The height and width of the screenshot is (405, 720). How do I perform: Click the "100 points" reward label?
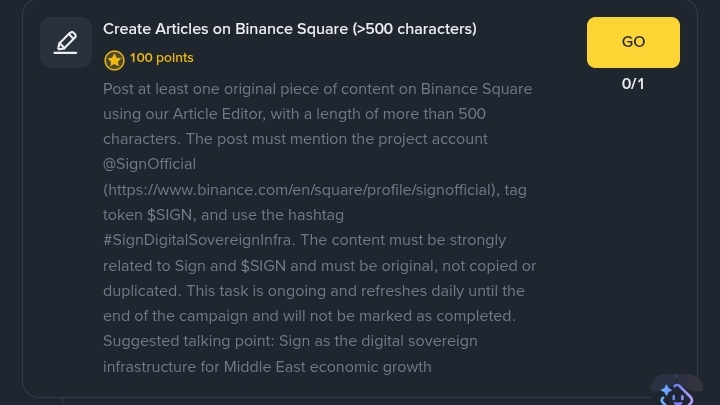coord(161,58)
